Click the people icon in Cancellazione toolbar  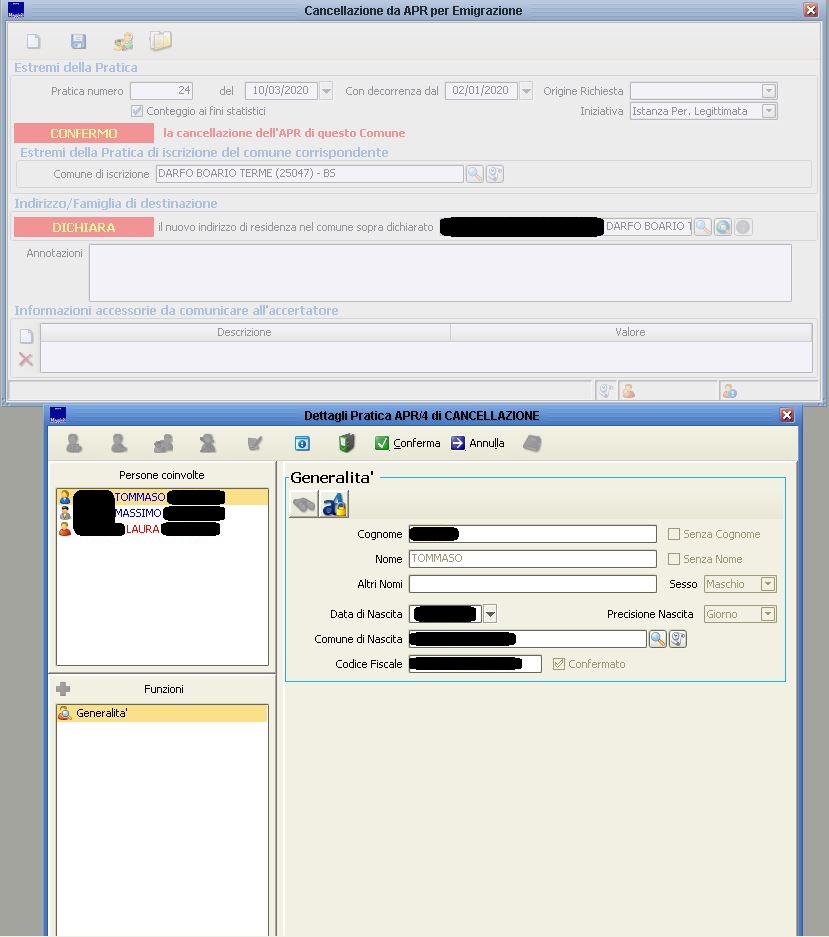[x=124, y=41]
